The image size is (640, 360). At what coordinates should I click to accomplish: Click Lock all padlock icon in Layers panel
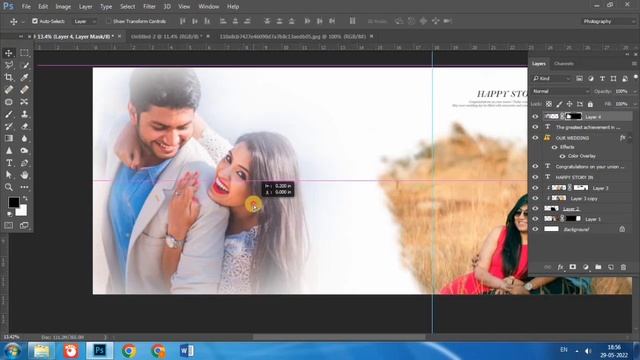click(590, 104)
